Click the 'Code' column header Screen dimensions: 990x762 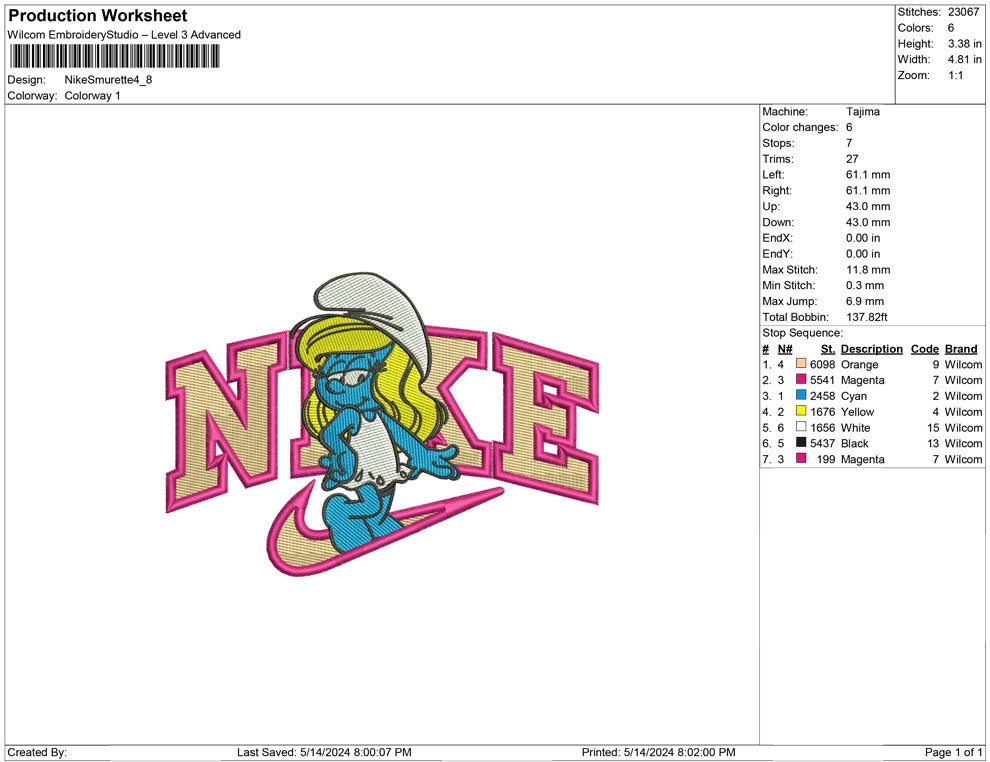(x=924, y=348)
